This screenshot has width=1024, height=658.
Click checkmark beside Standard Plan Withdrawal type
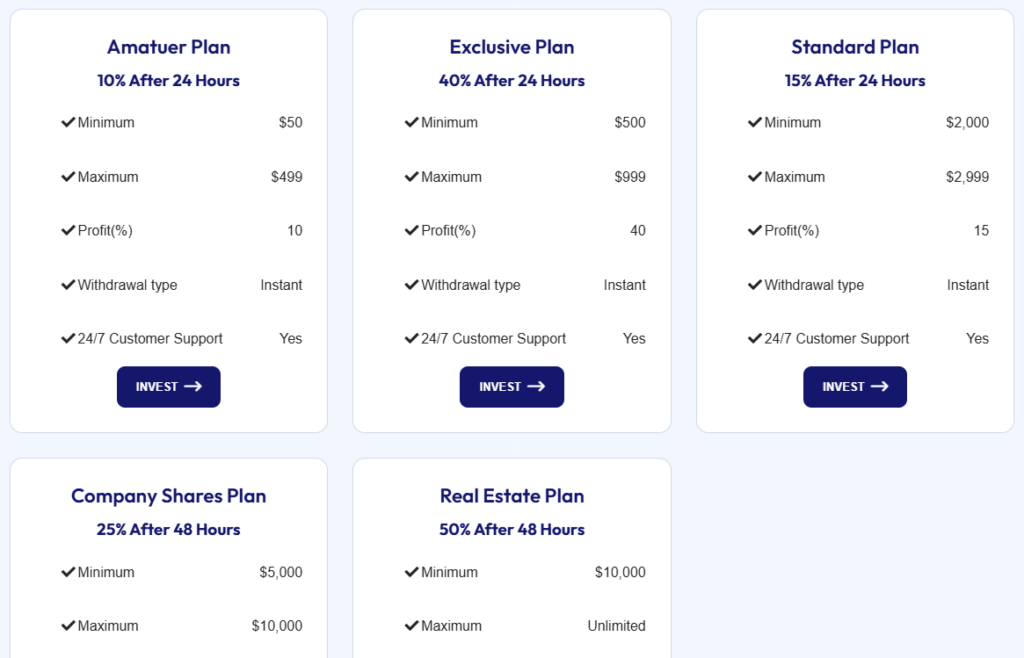point(755,285)
